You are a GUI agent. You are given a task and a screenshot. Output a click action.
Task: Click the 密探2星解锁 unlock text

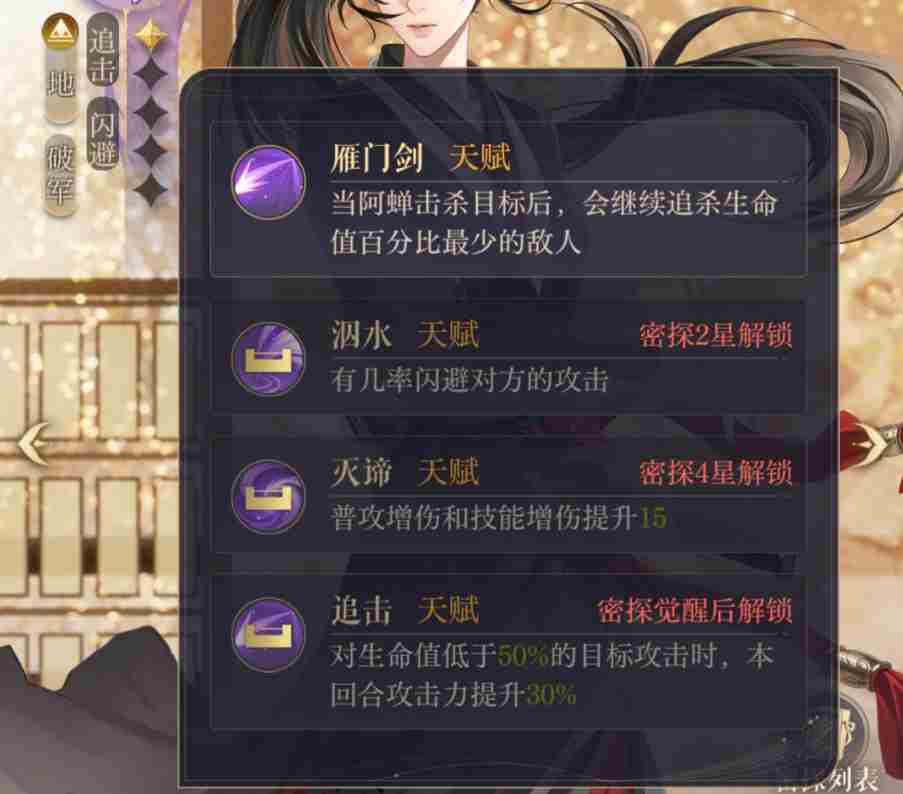click(x=716, y=335)
